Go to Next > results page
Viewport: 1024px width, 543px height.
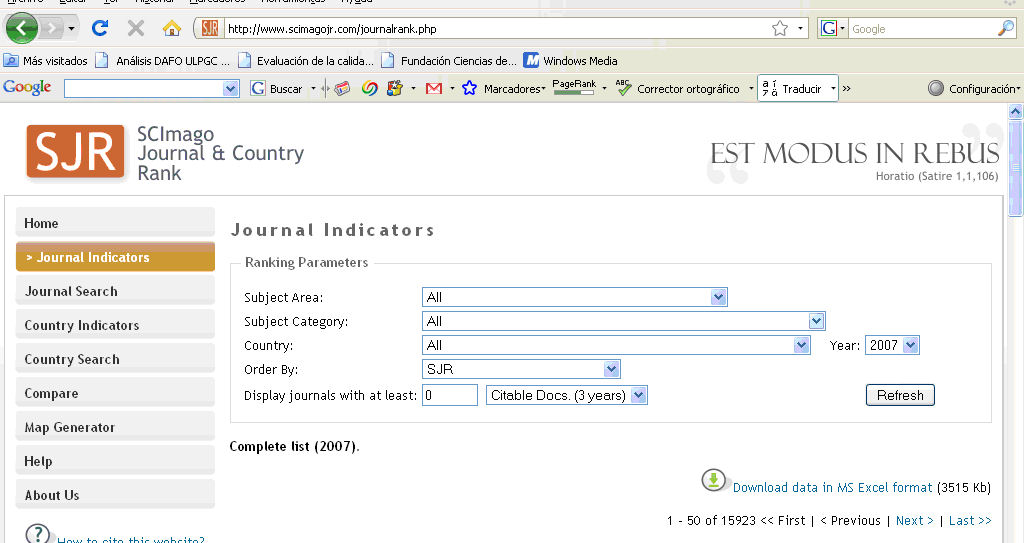914,521
